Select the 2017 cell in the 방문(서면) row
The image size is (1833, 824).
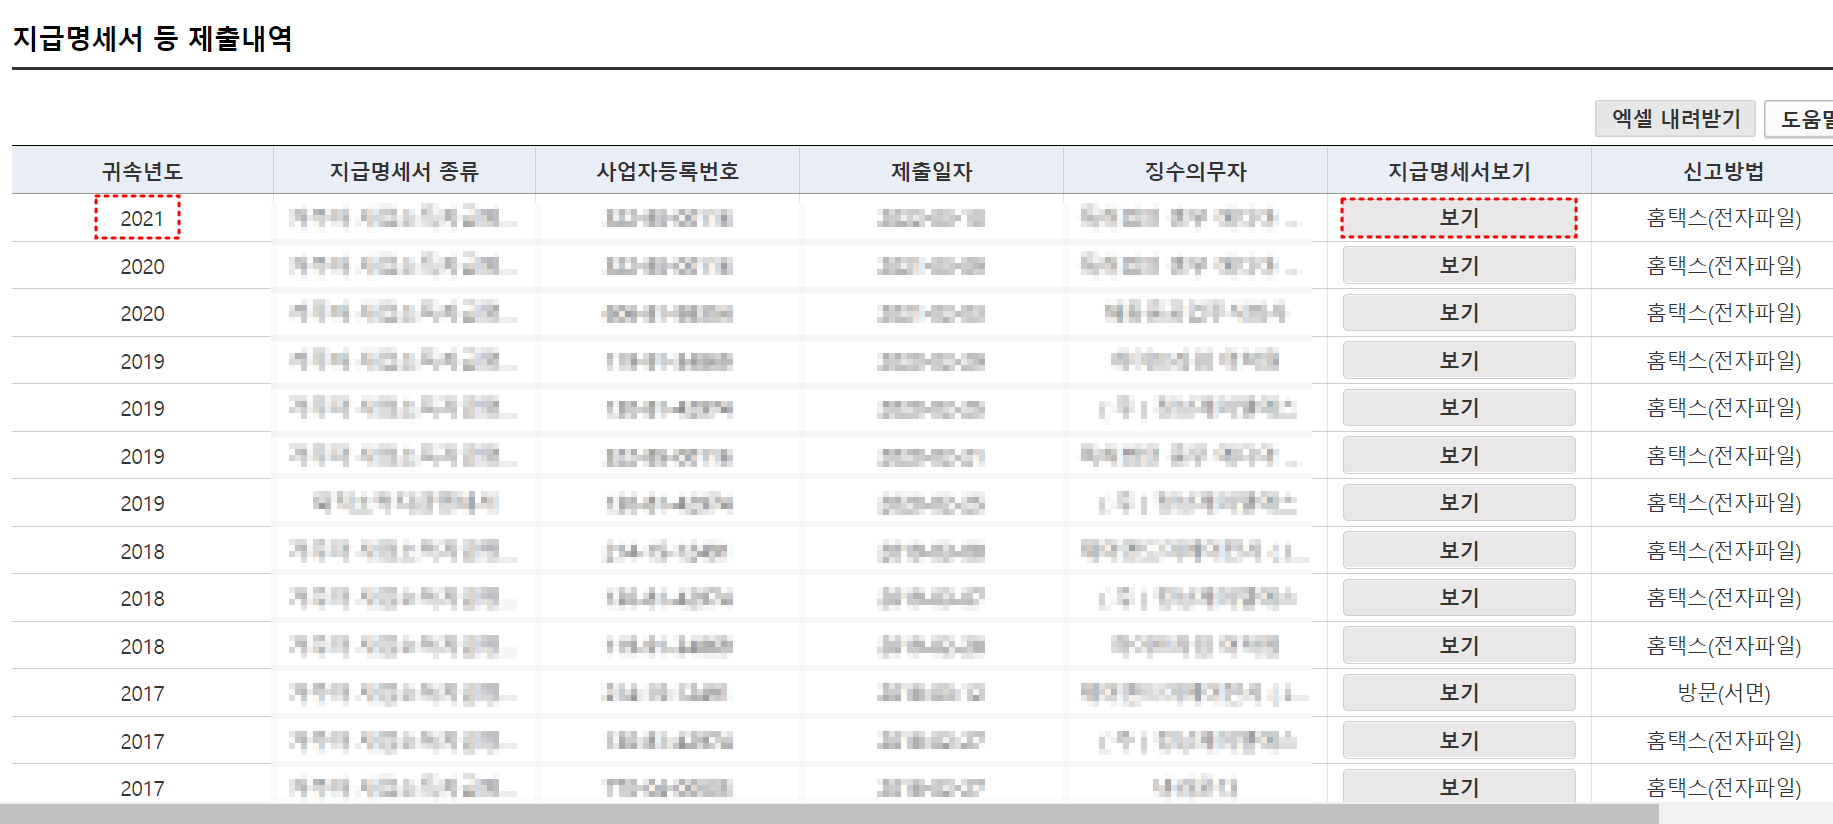click(142, 693)
